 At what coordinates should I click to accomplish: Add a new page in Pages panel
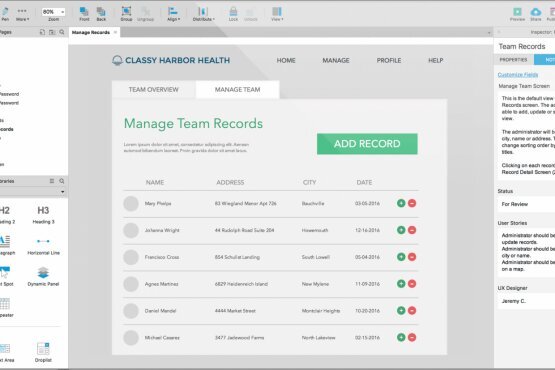click(42, 32)
